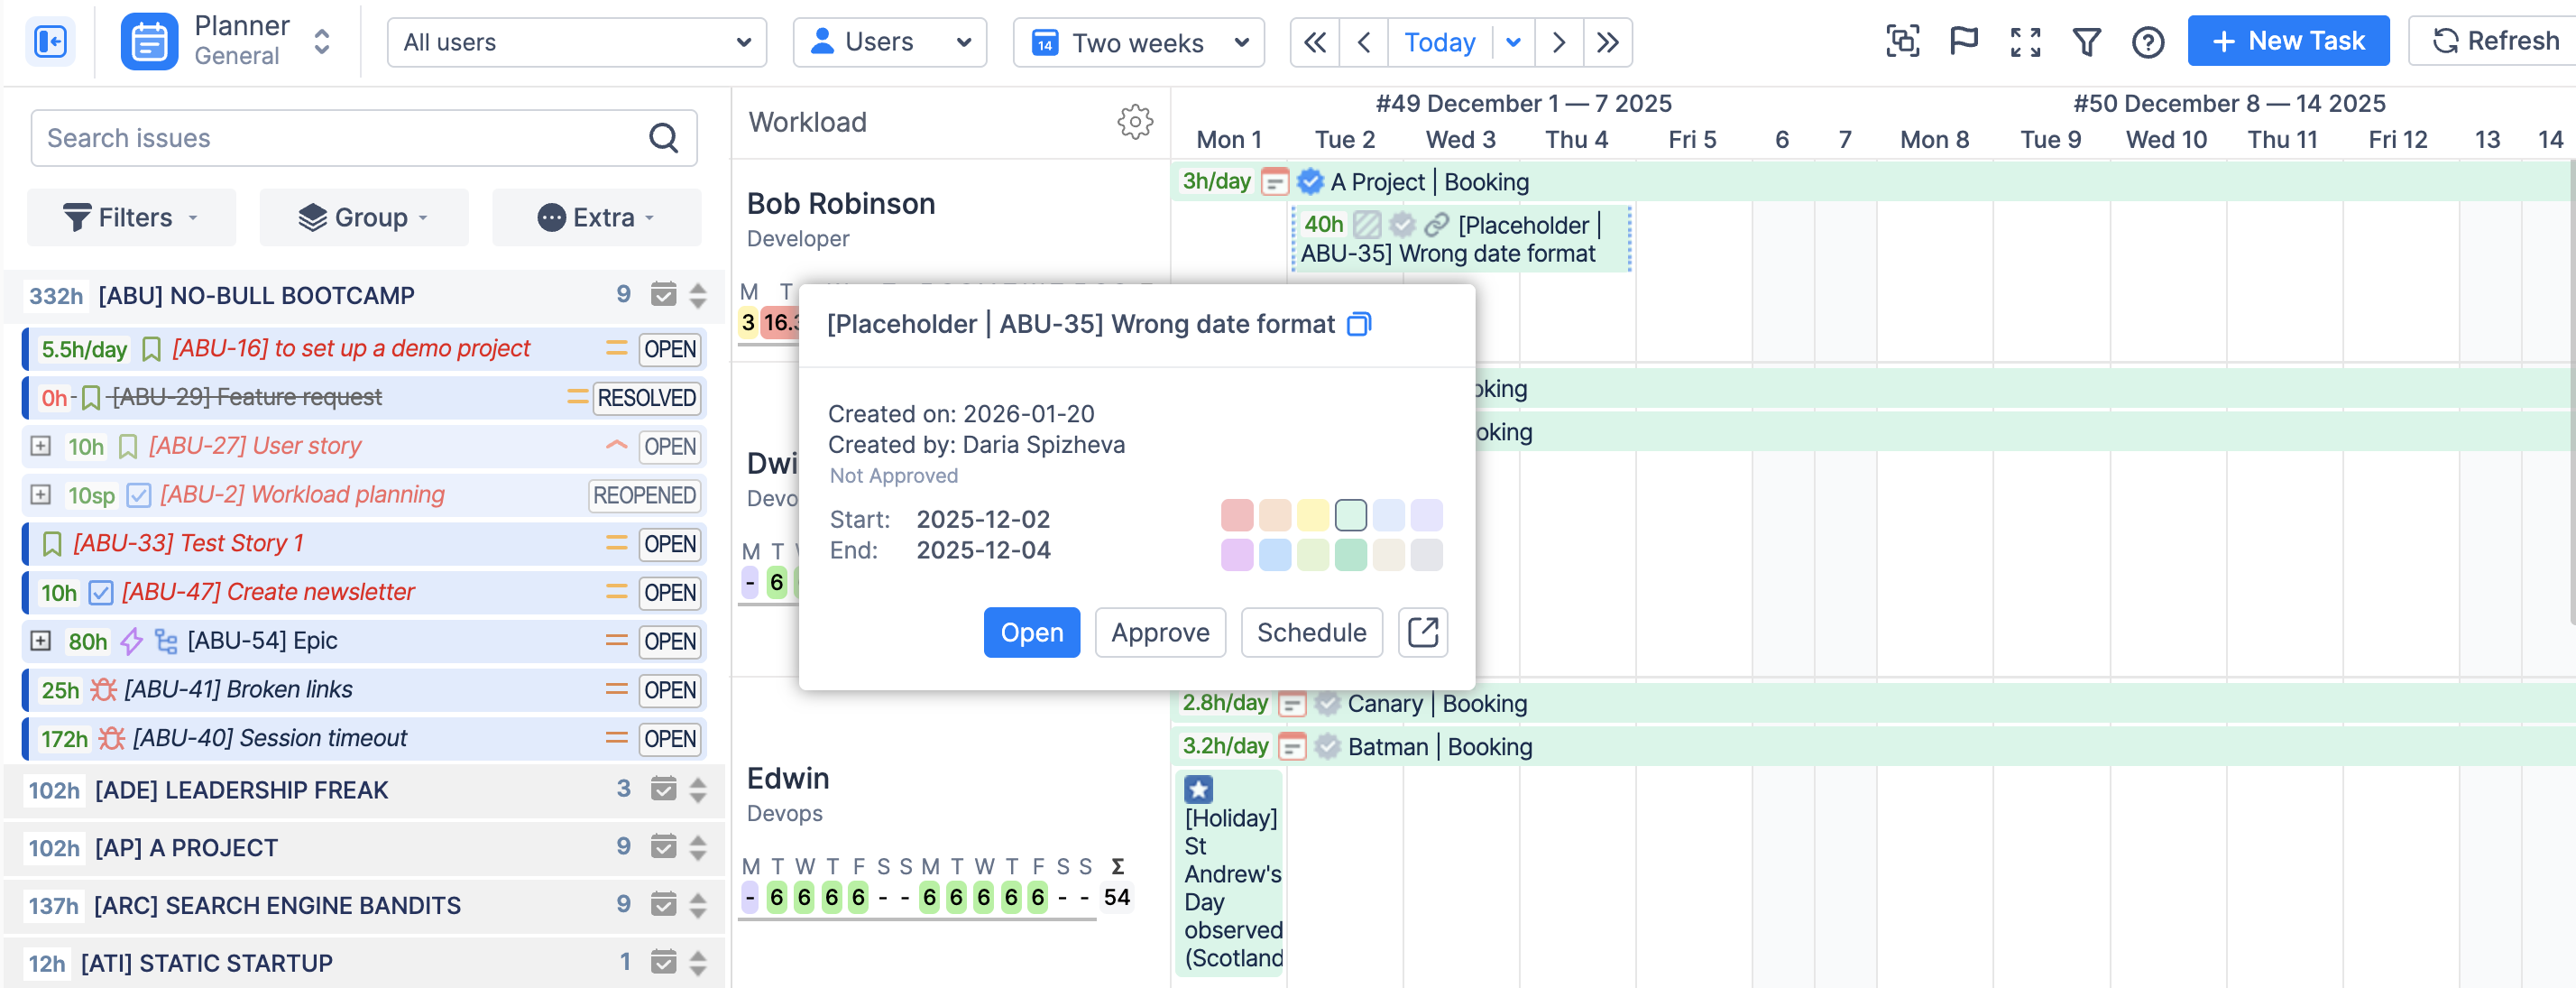Select the A PROJECT group row
2576x988 pixels.
point(364,848)
